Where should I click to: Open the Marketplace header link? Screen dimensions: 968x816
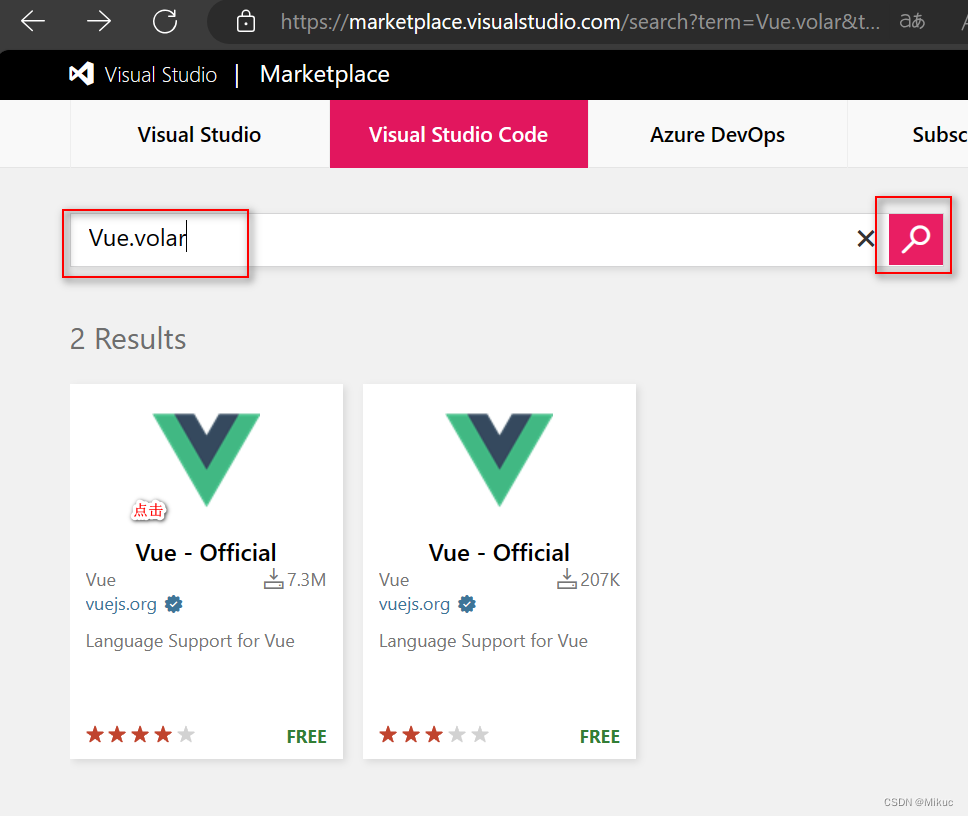click(x=325, y=75)
